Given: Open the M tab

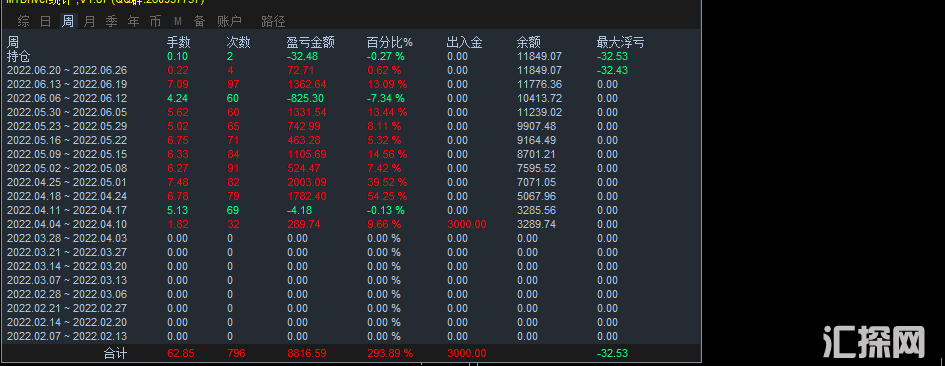Looking at the screenshot, I should point(178,22).
